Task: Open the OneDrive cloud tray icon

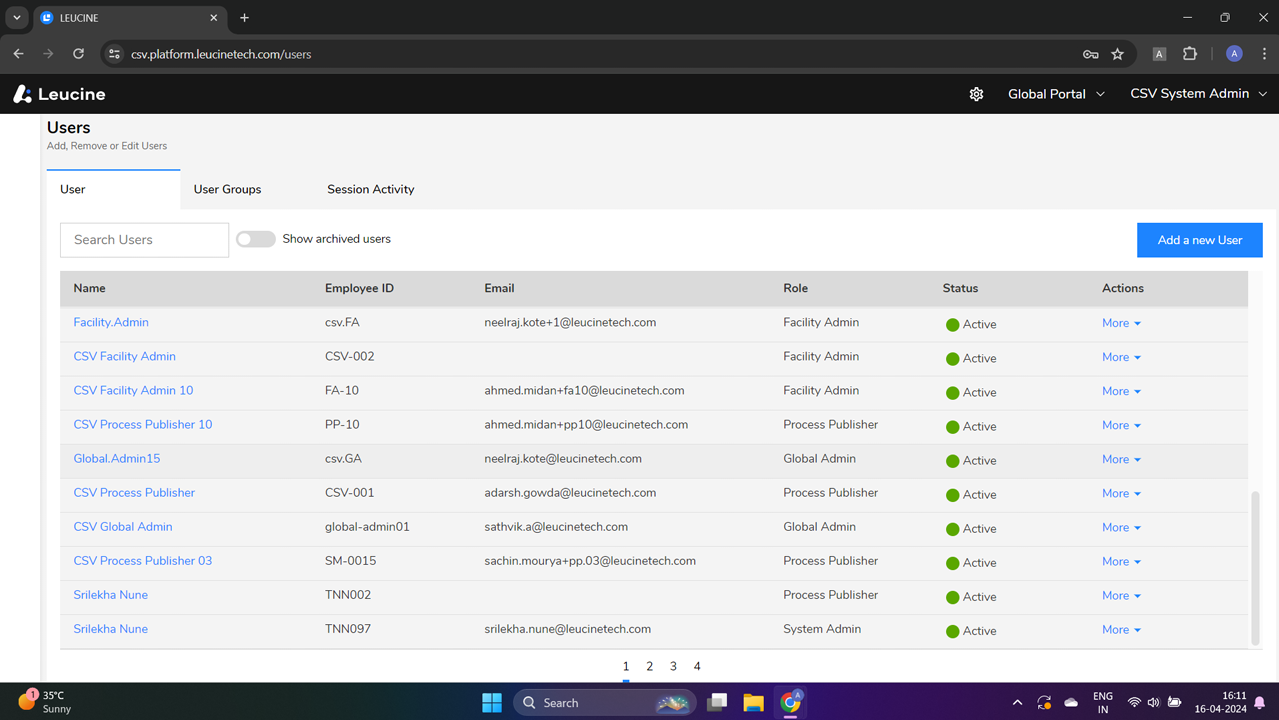Action: point(1071,703)
